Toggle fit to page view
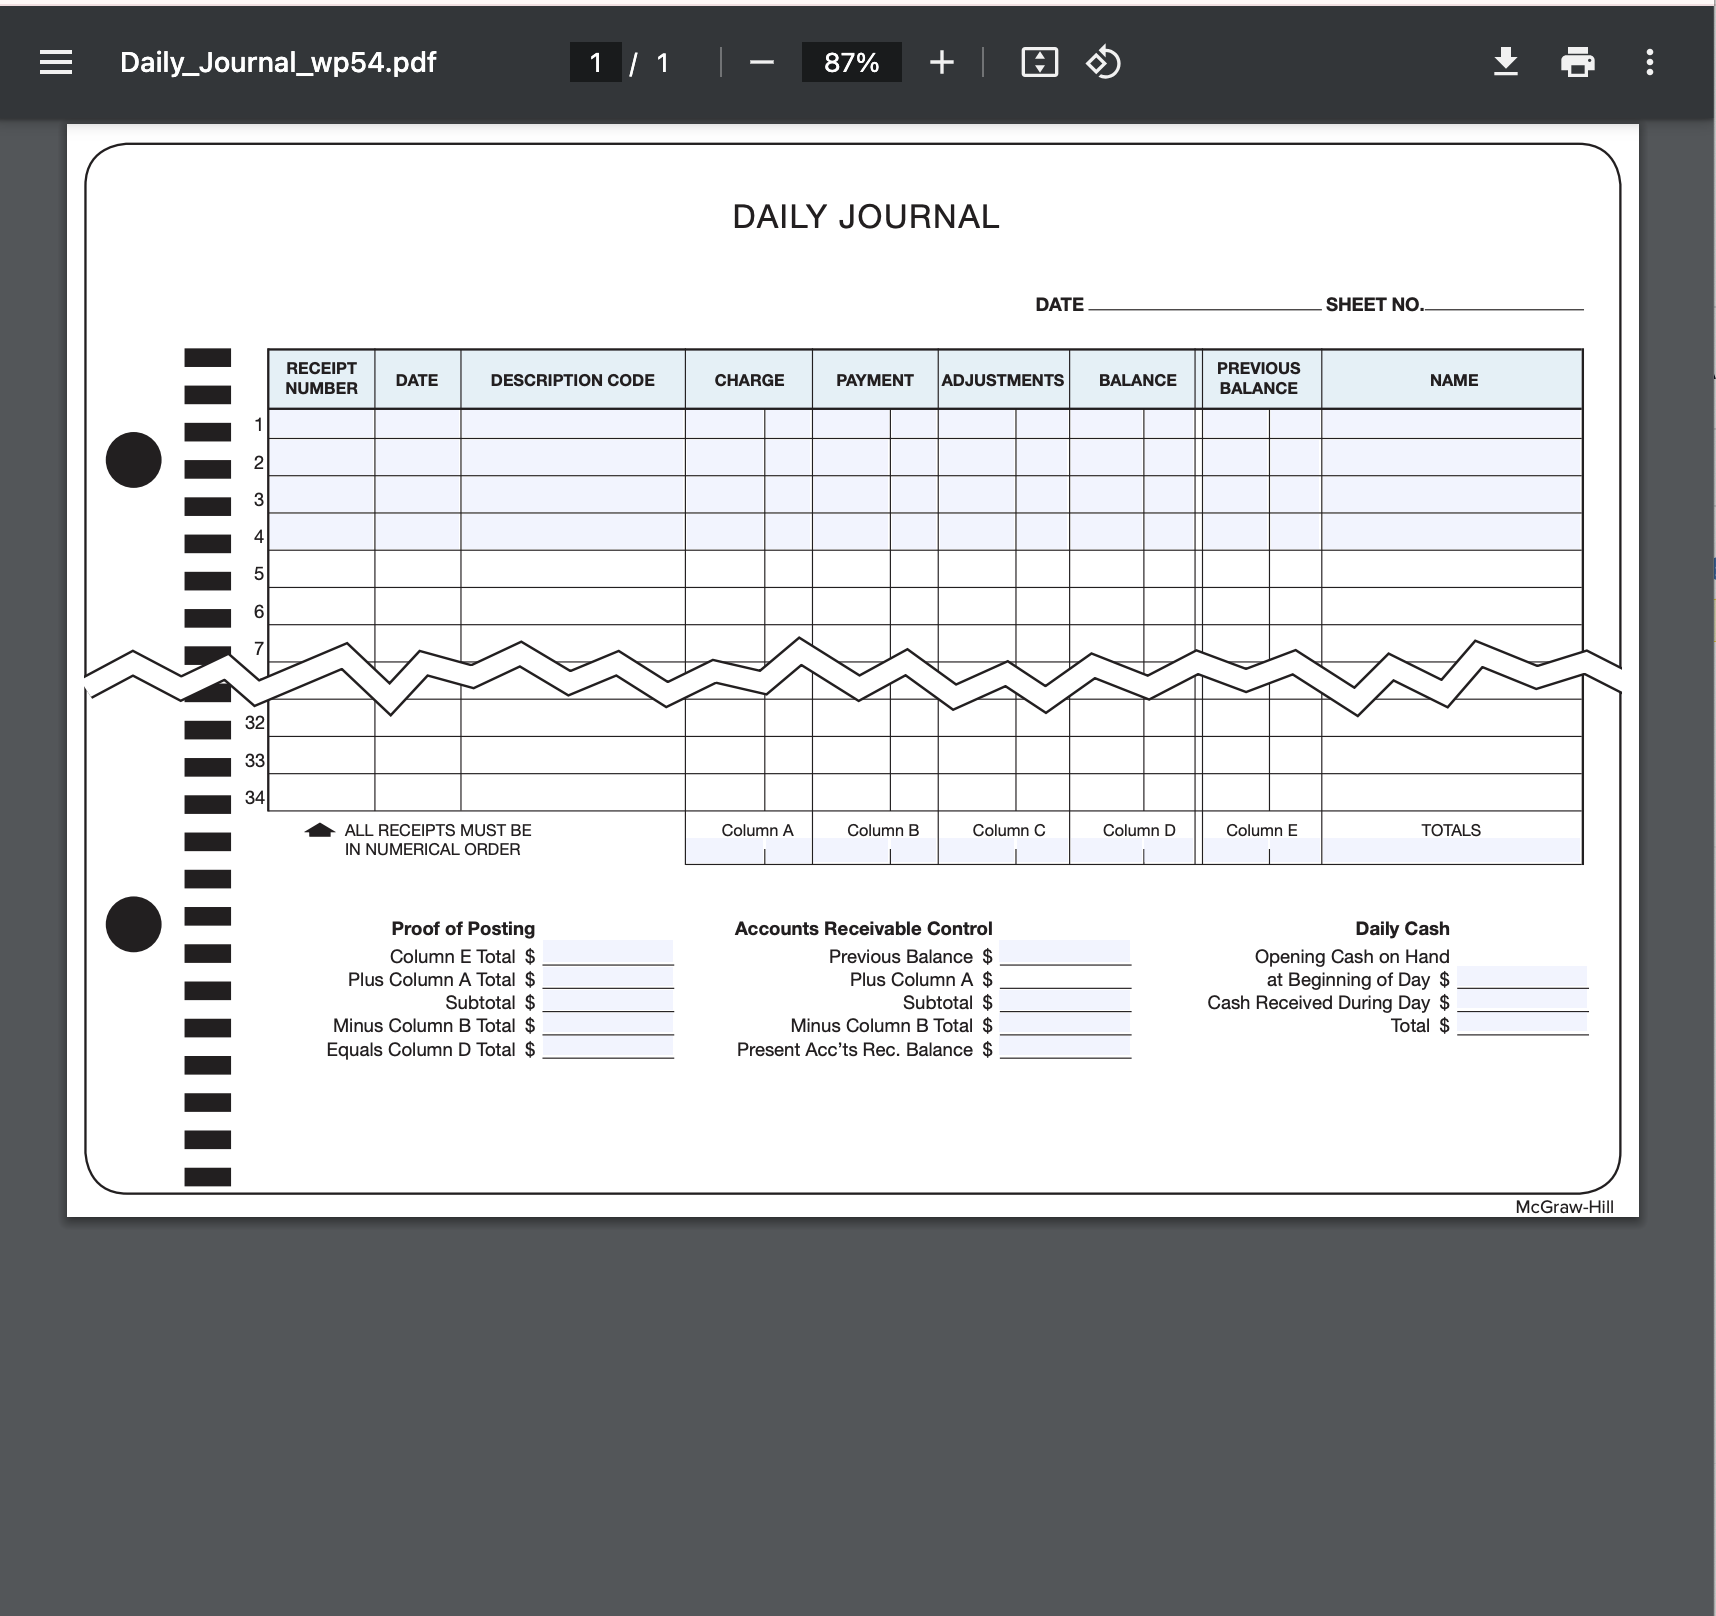 [1040, 63]
